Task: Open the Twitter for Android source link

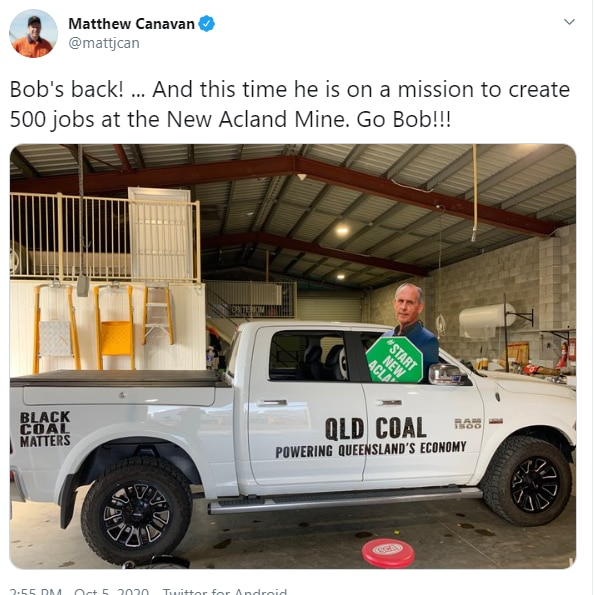Action: 225,591
